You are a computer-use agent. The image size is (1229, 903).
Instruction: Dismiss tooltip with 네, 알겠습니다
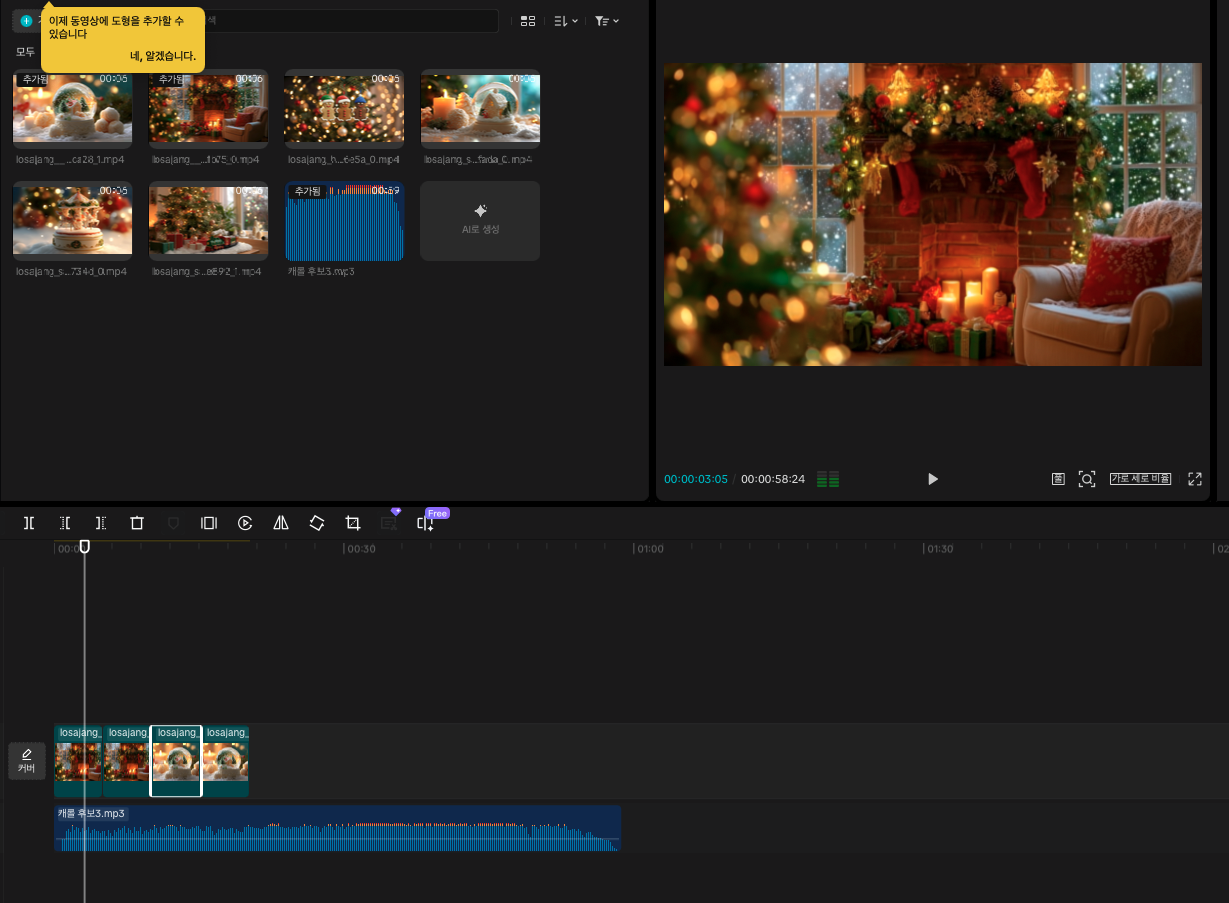pos(163,56)
